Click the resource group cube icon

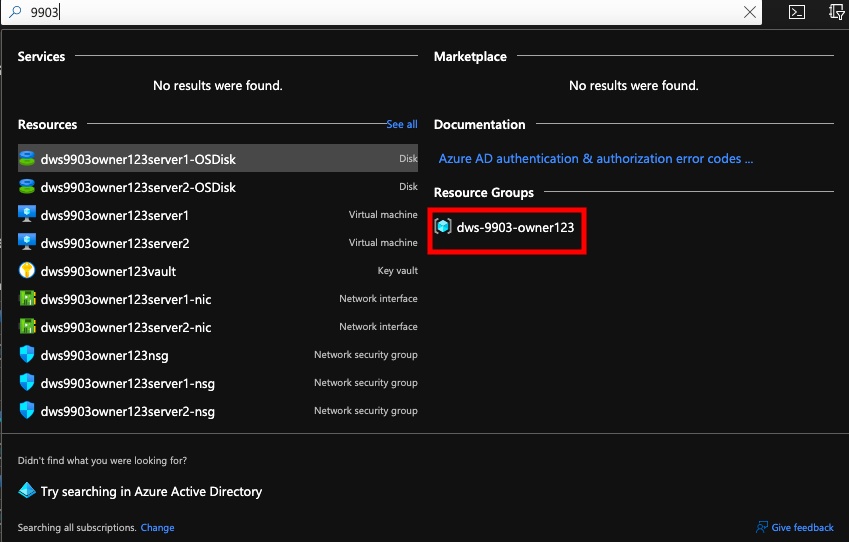(x=443, y=226)
